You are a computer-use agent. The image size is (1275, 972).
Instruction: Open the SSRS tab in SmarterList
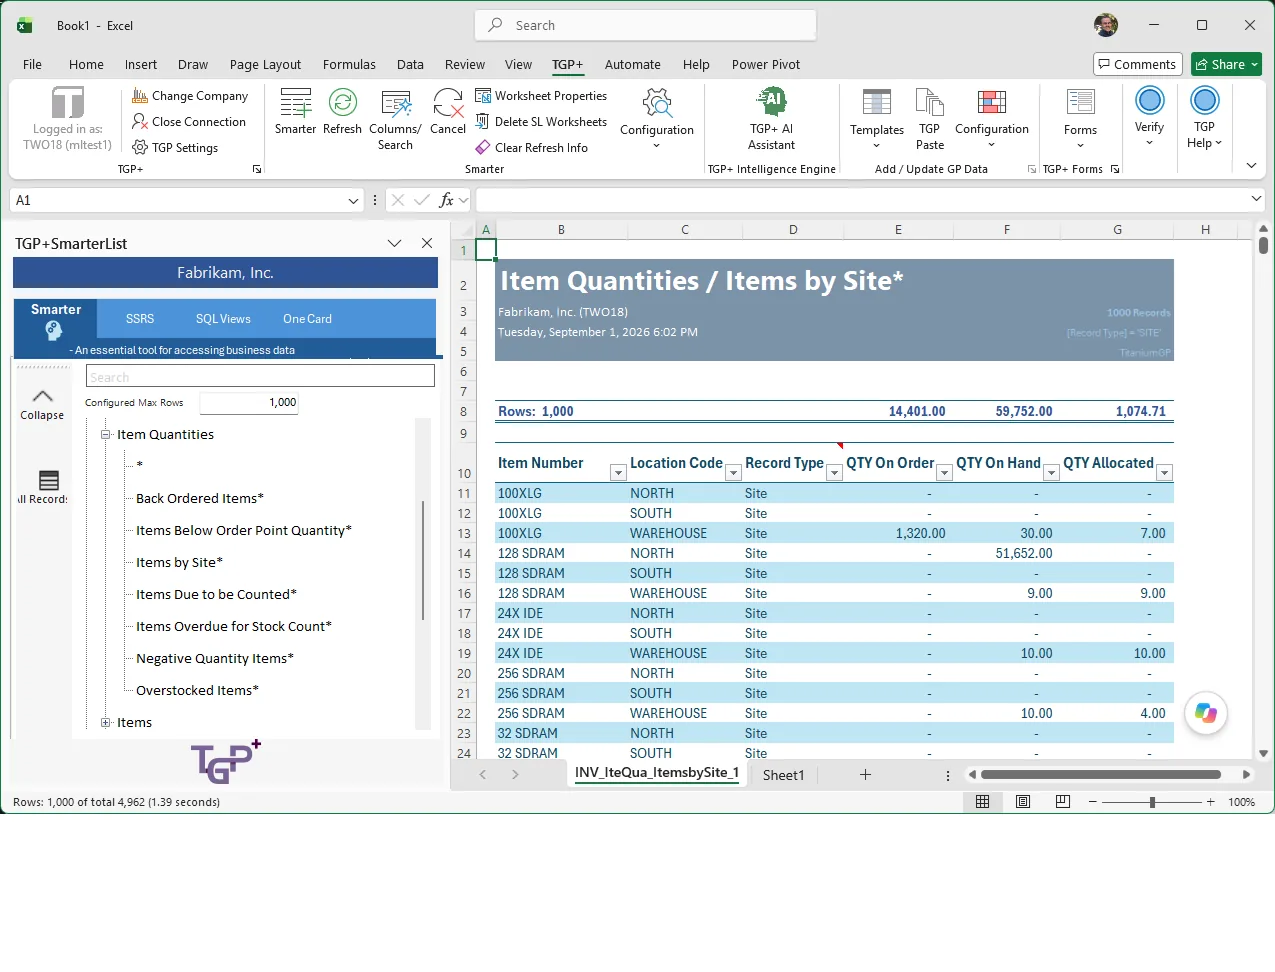[140, 319]
